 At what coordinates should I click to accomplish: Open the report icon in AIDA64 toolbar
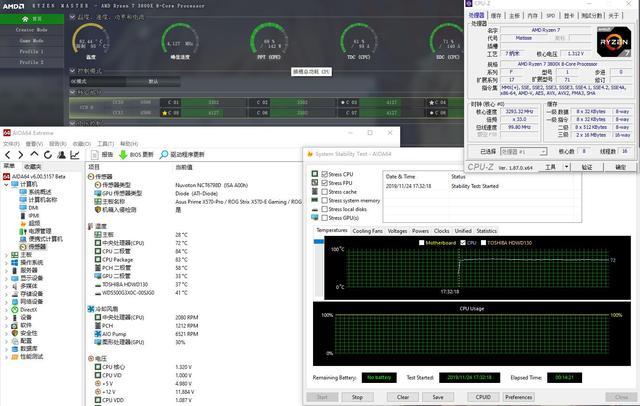96,155
